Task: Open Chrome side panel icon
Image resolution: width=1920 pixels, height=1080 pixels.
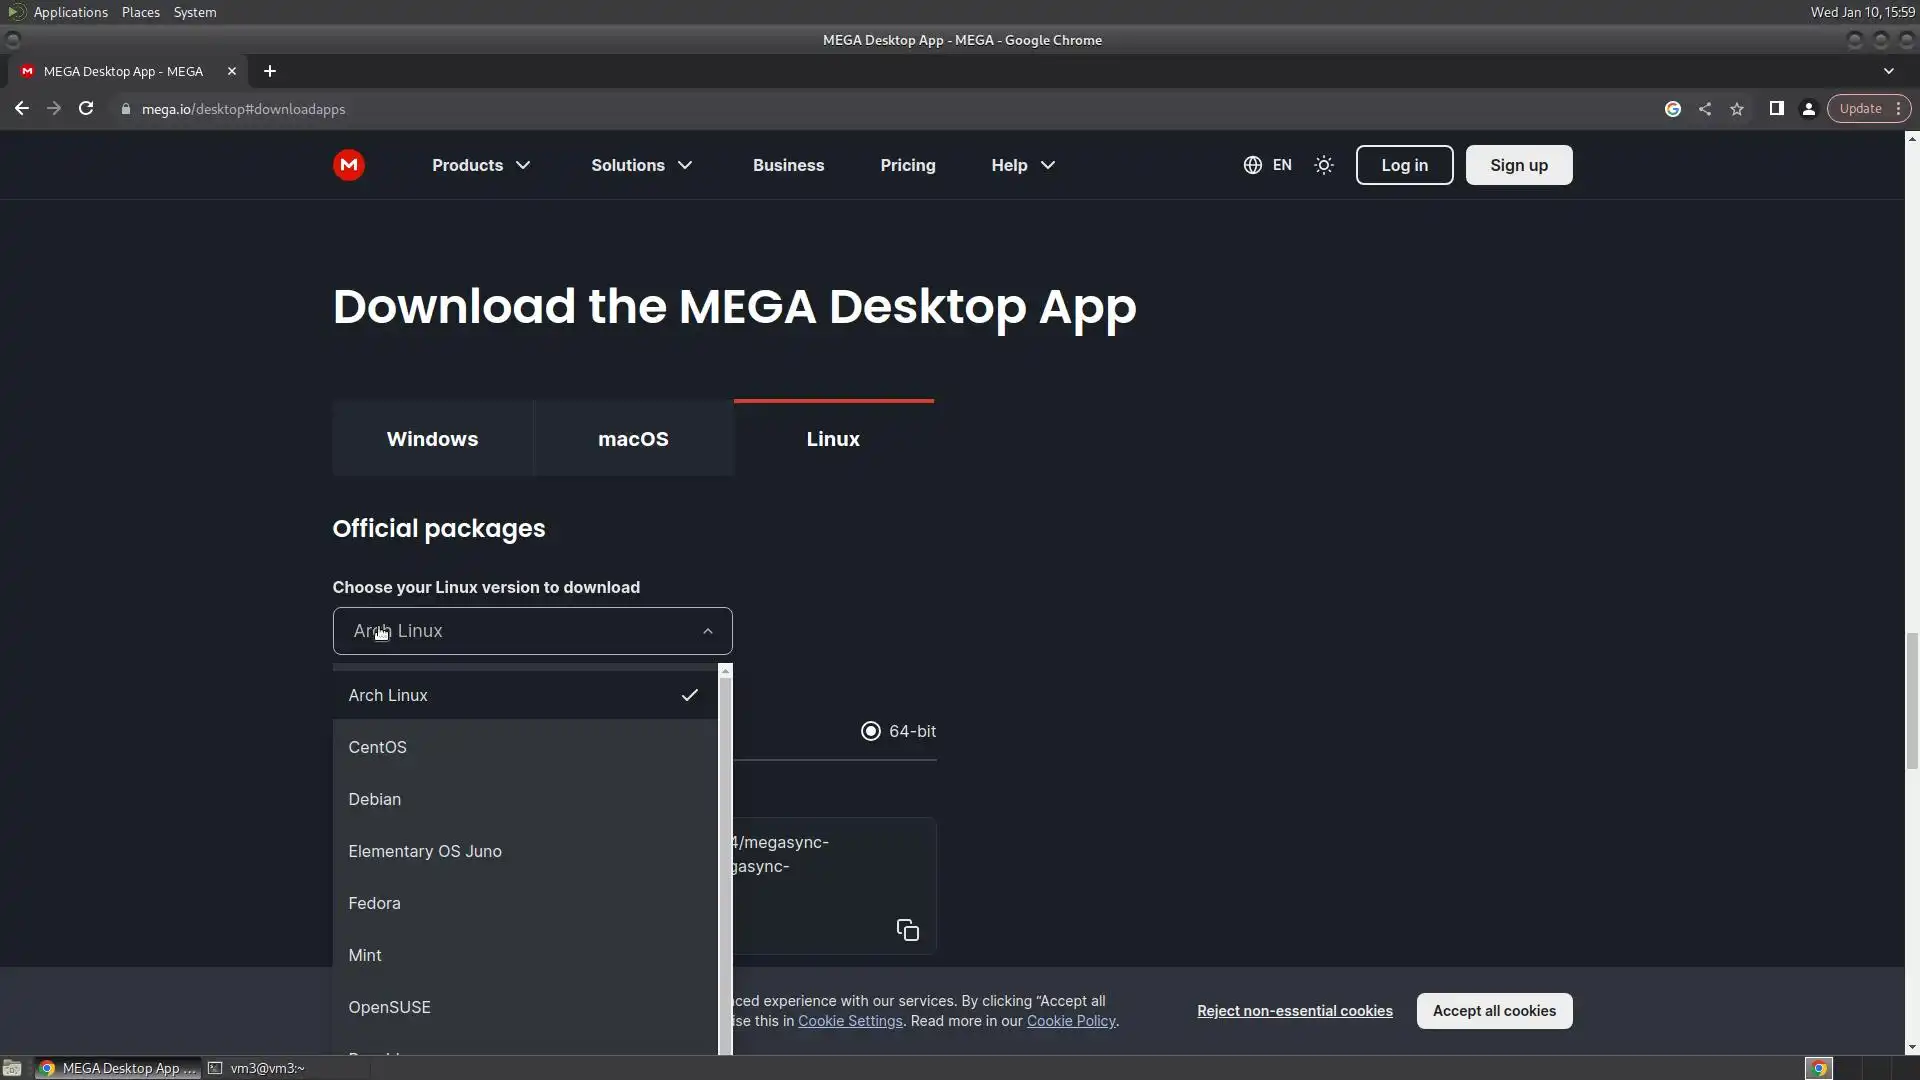Action: (x=1776, y=109)
